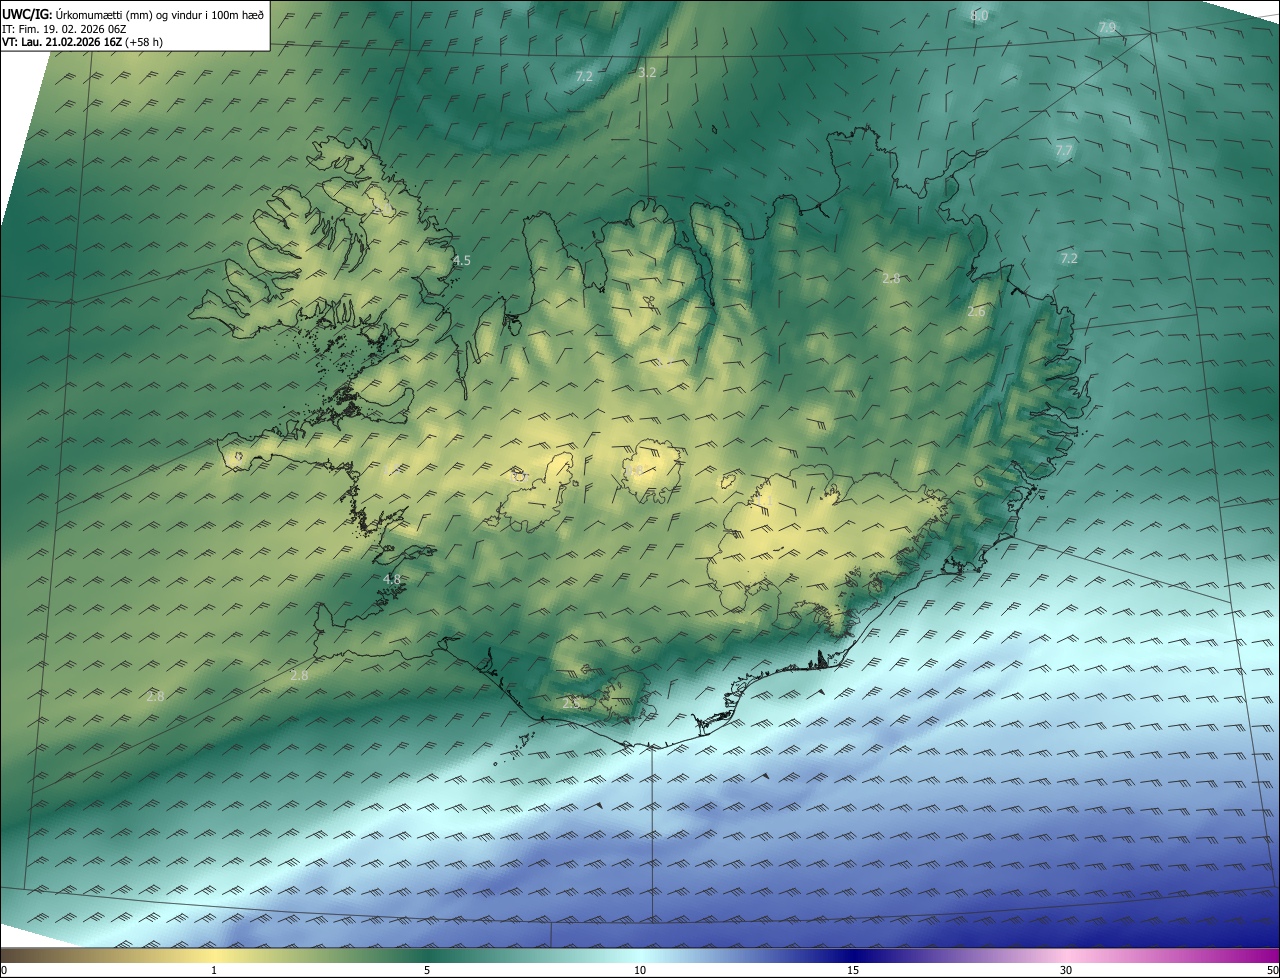
Task: Click the '4.5' value label on the map
Action: tap(461, 260)
